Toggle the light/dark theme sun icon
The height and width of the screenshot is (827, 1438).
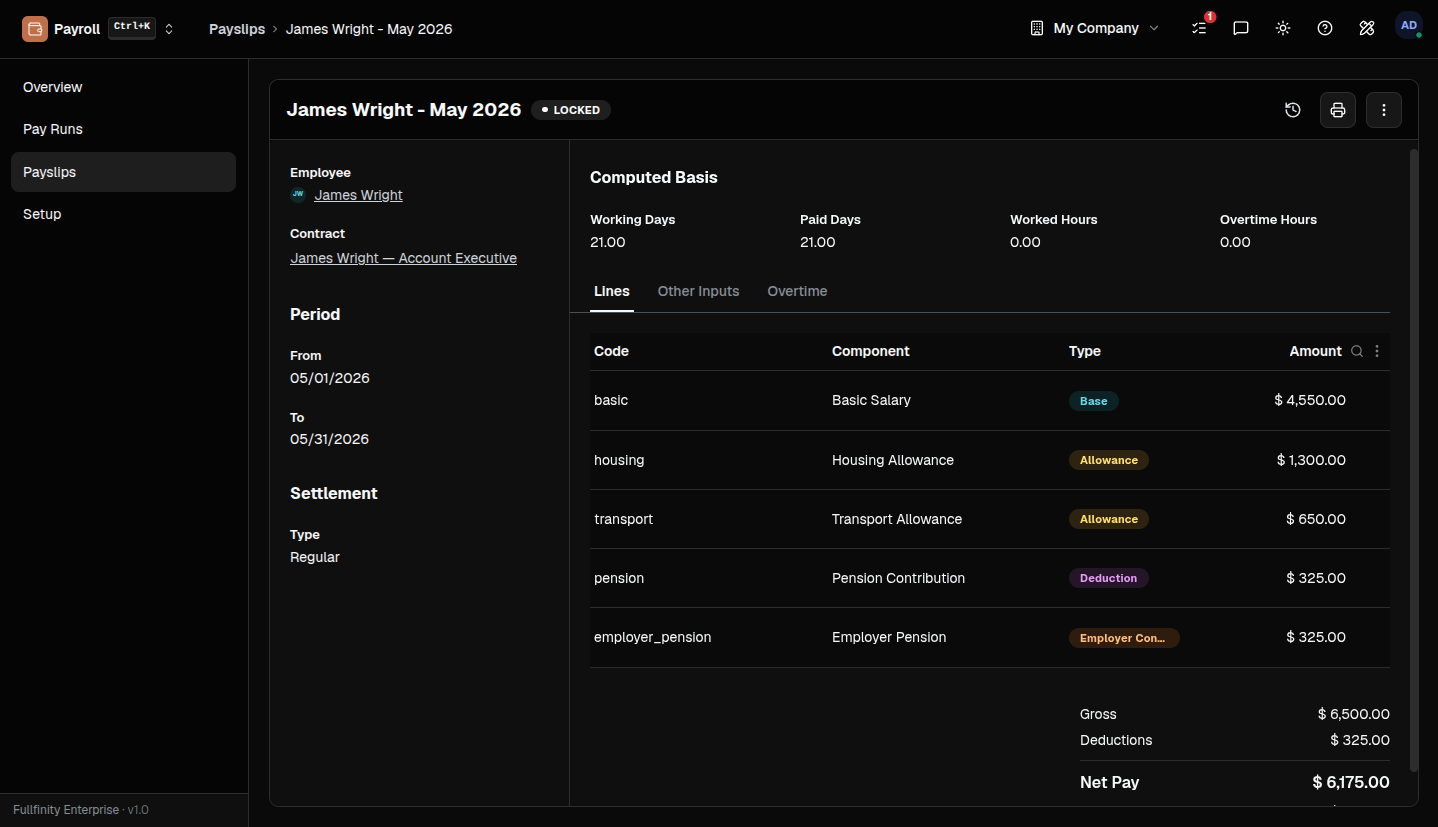(1283, 28)
